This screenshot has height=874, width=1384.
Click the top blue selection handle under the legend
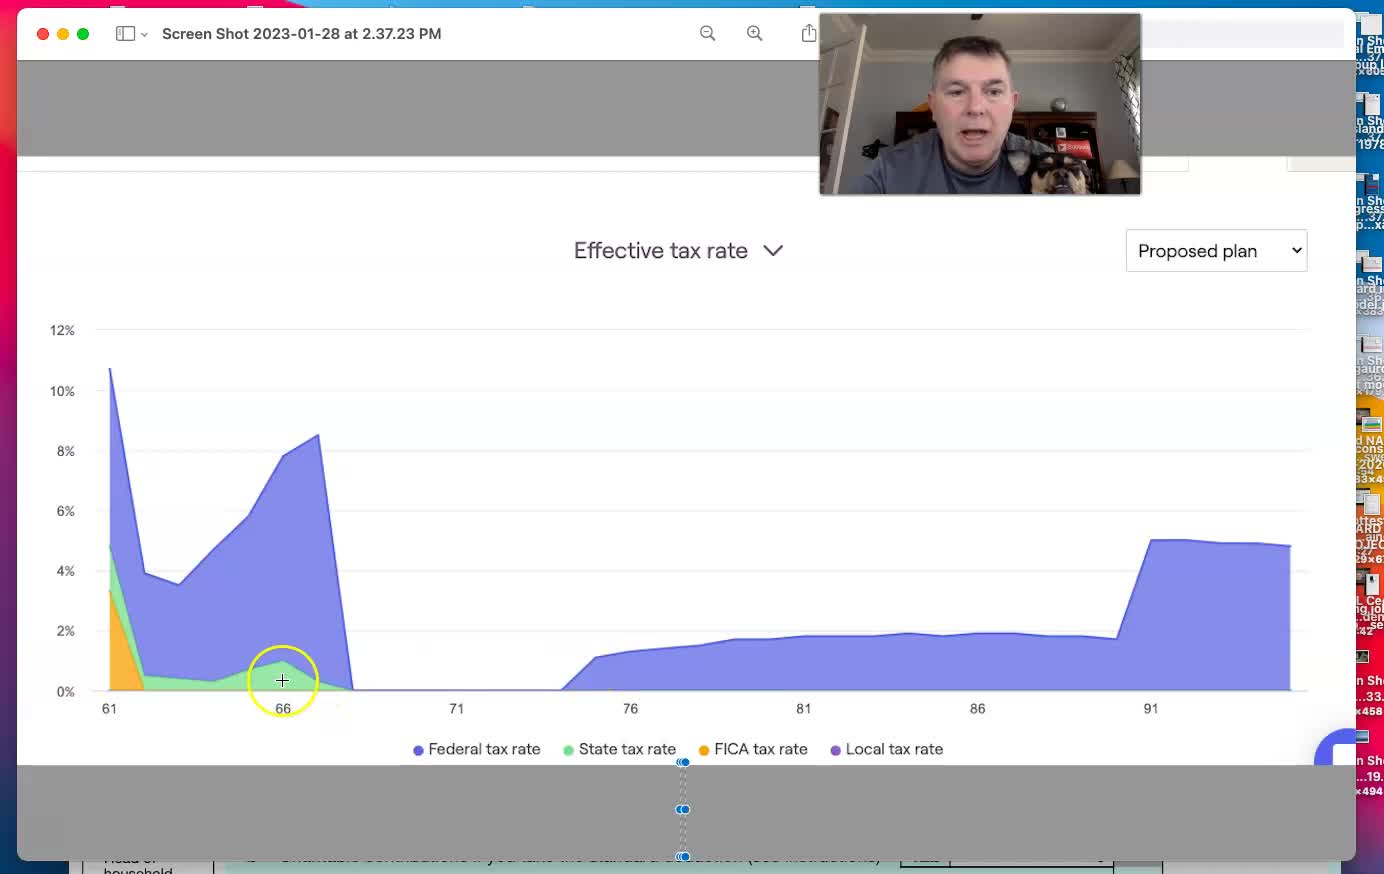pyautogui.click(x=683, y=762)
